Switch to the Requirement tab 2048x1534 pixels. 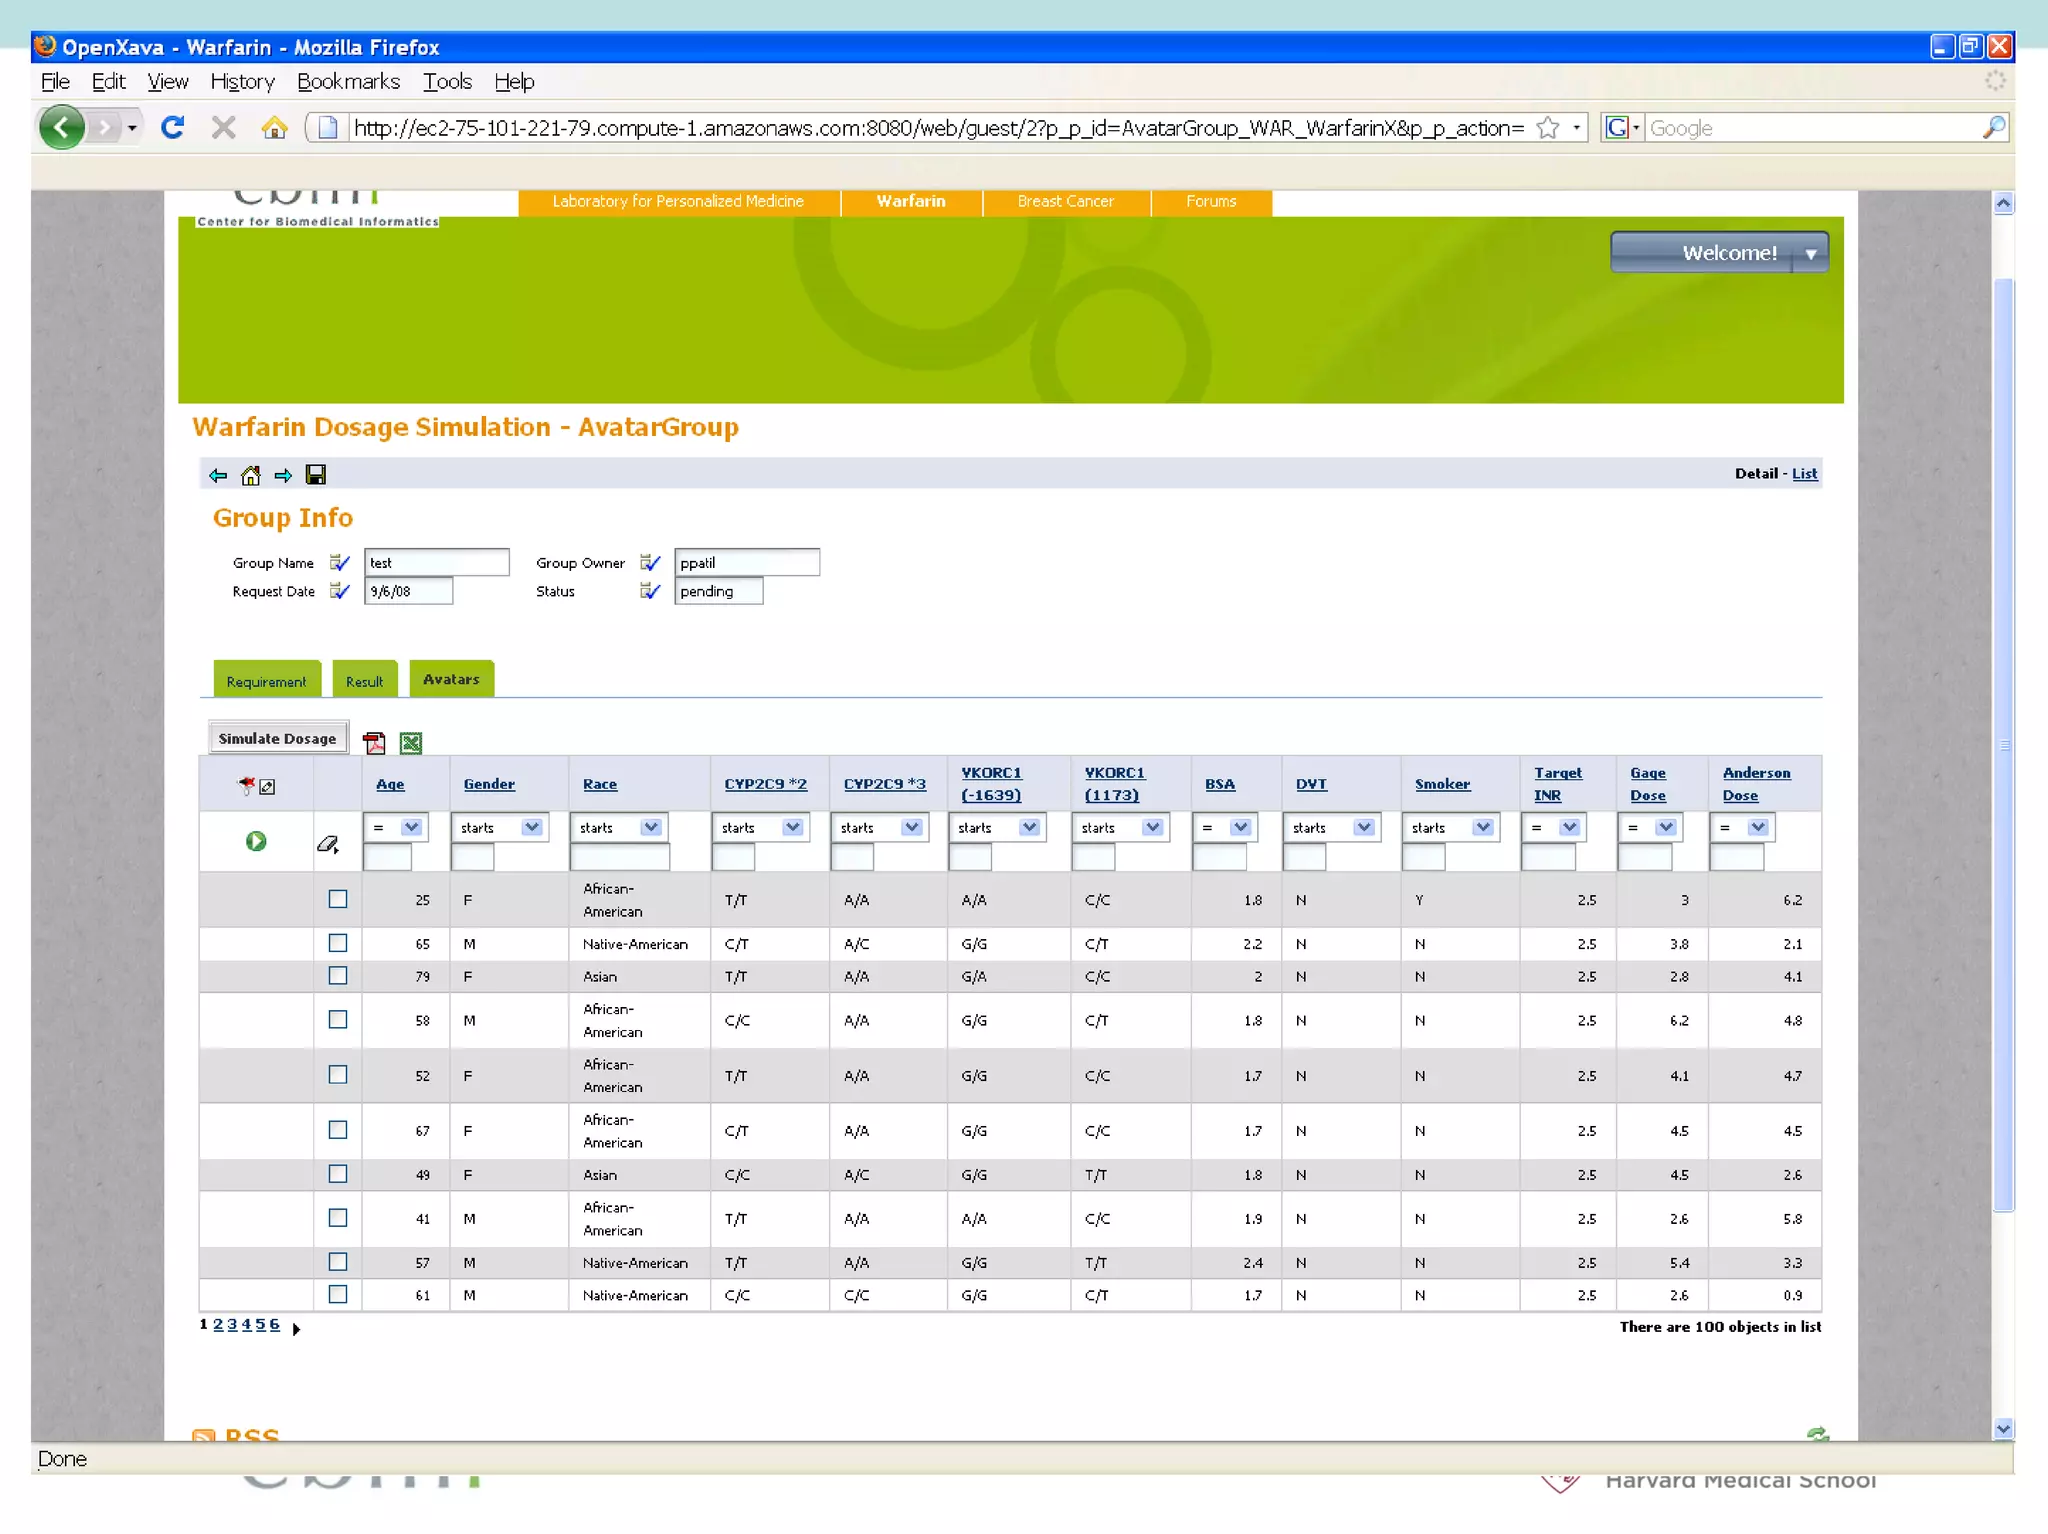pyautogui.click(x=266, y=681)
